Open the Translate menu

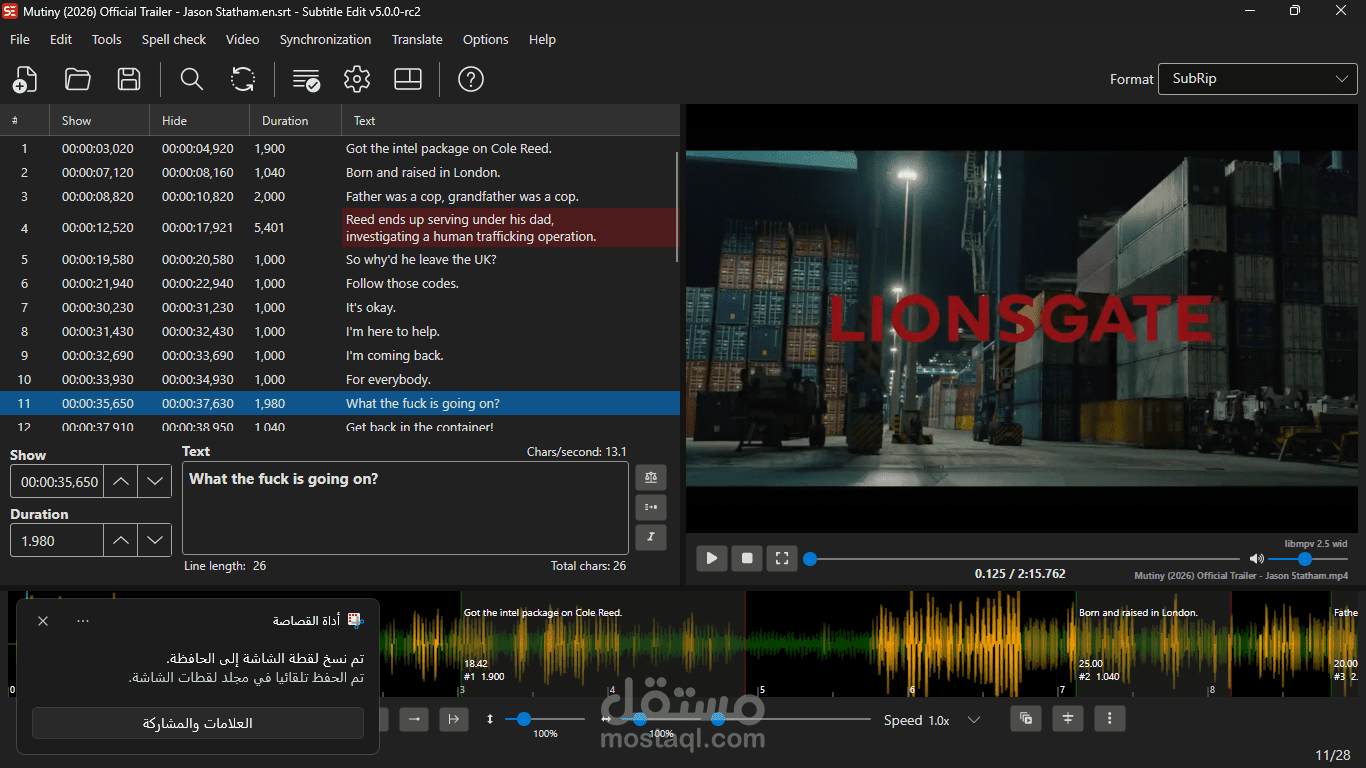pos(417,40)
